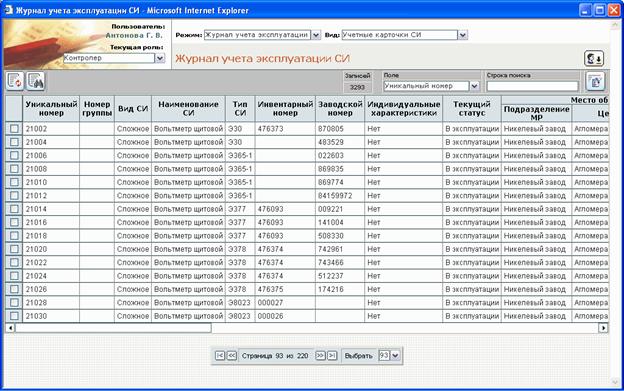The width and height of the screenshot is (624, 391).
Task: Click the Вид СИ column header
Action: 133,109
